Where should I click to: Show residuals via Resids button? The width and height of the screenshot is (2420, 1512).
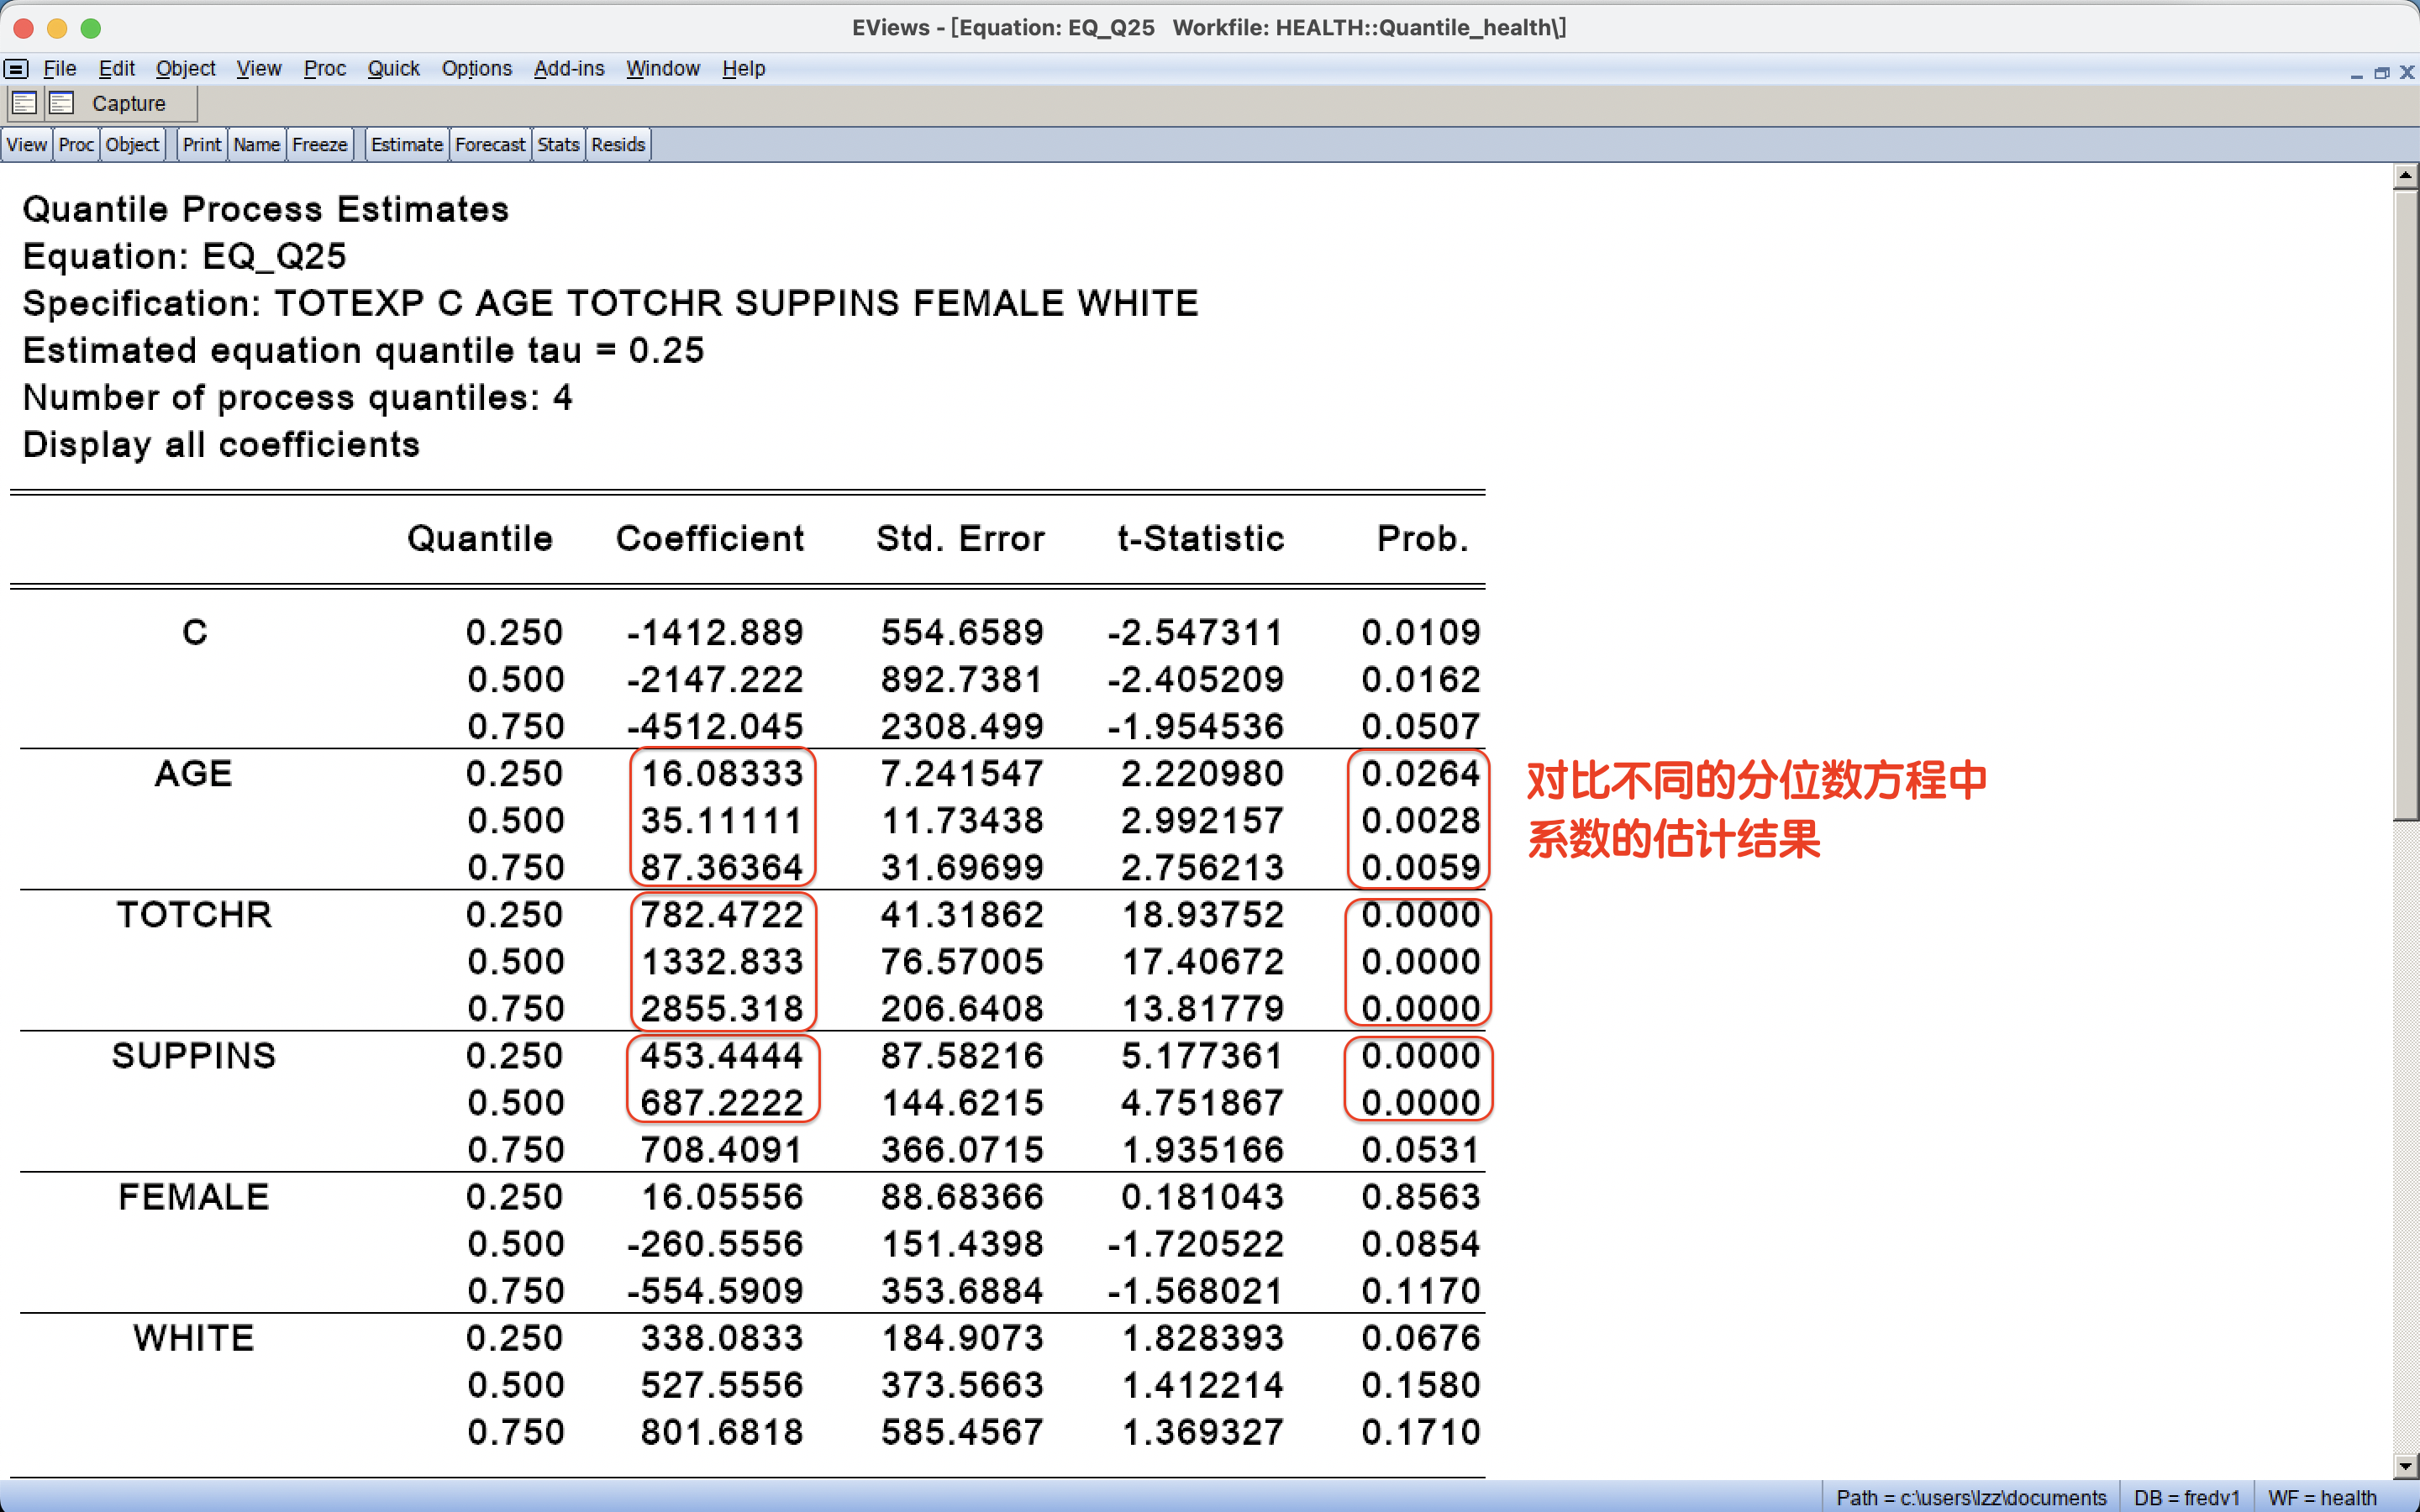point(617,145)
